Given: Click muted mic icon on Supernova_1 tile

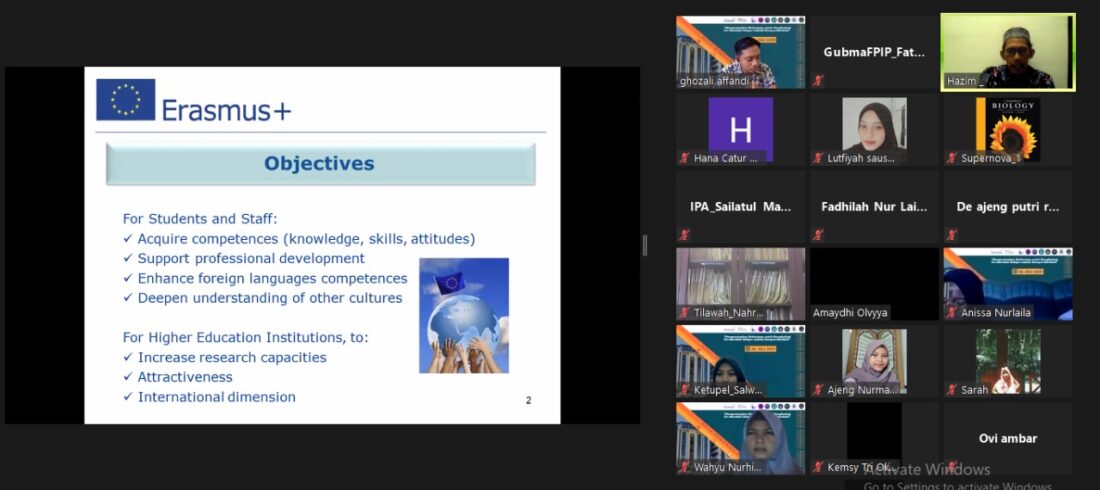Looking at the screenshot, I should click(x=951, y=158).
